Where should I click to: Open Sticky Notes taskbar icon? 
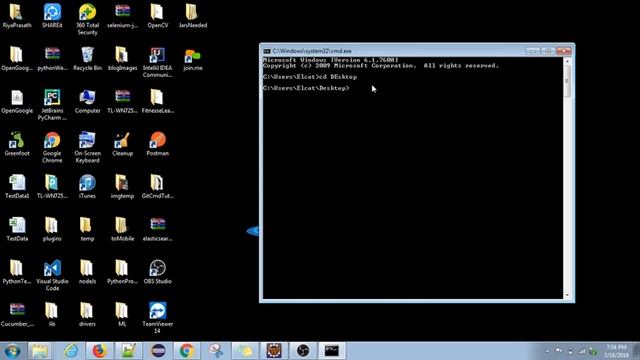245,351
